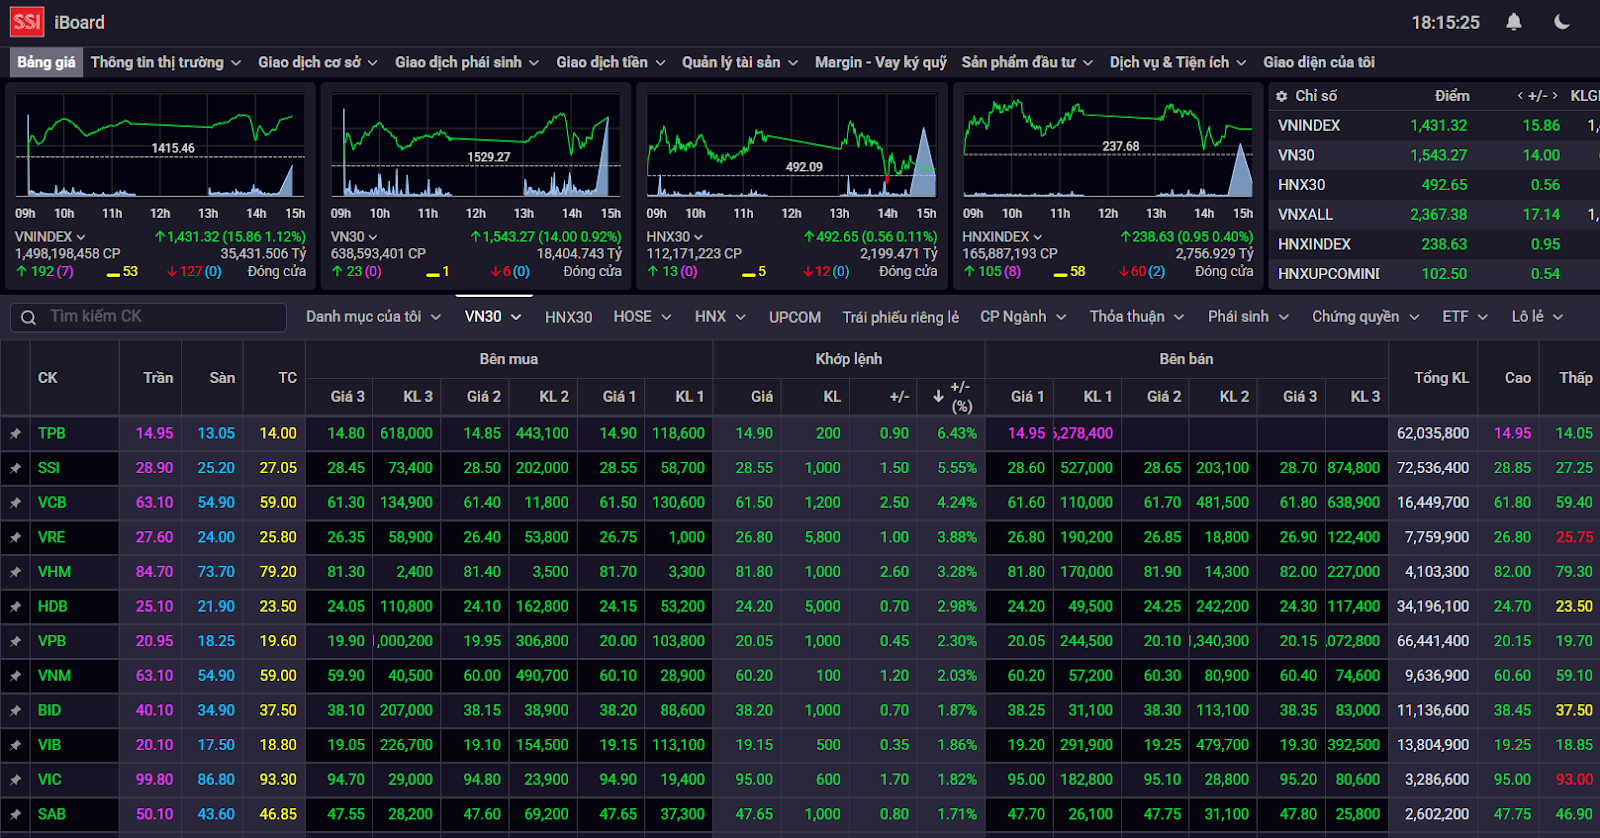Screen dimensions: 1600x838
Task: Sort by Tổng KL column header
Action: tap(1441, 378)
